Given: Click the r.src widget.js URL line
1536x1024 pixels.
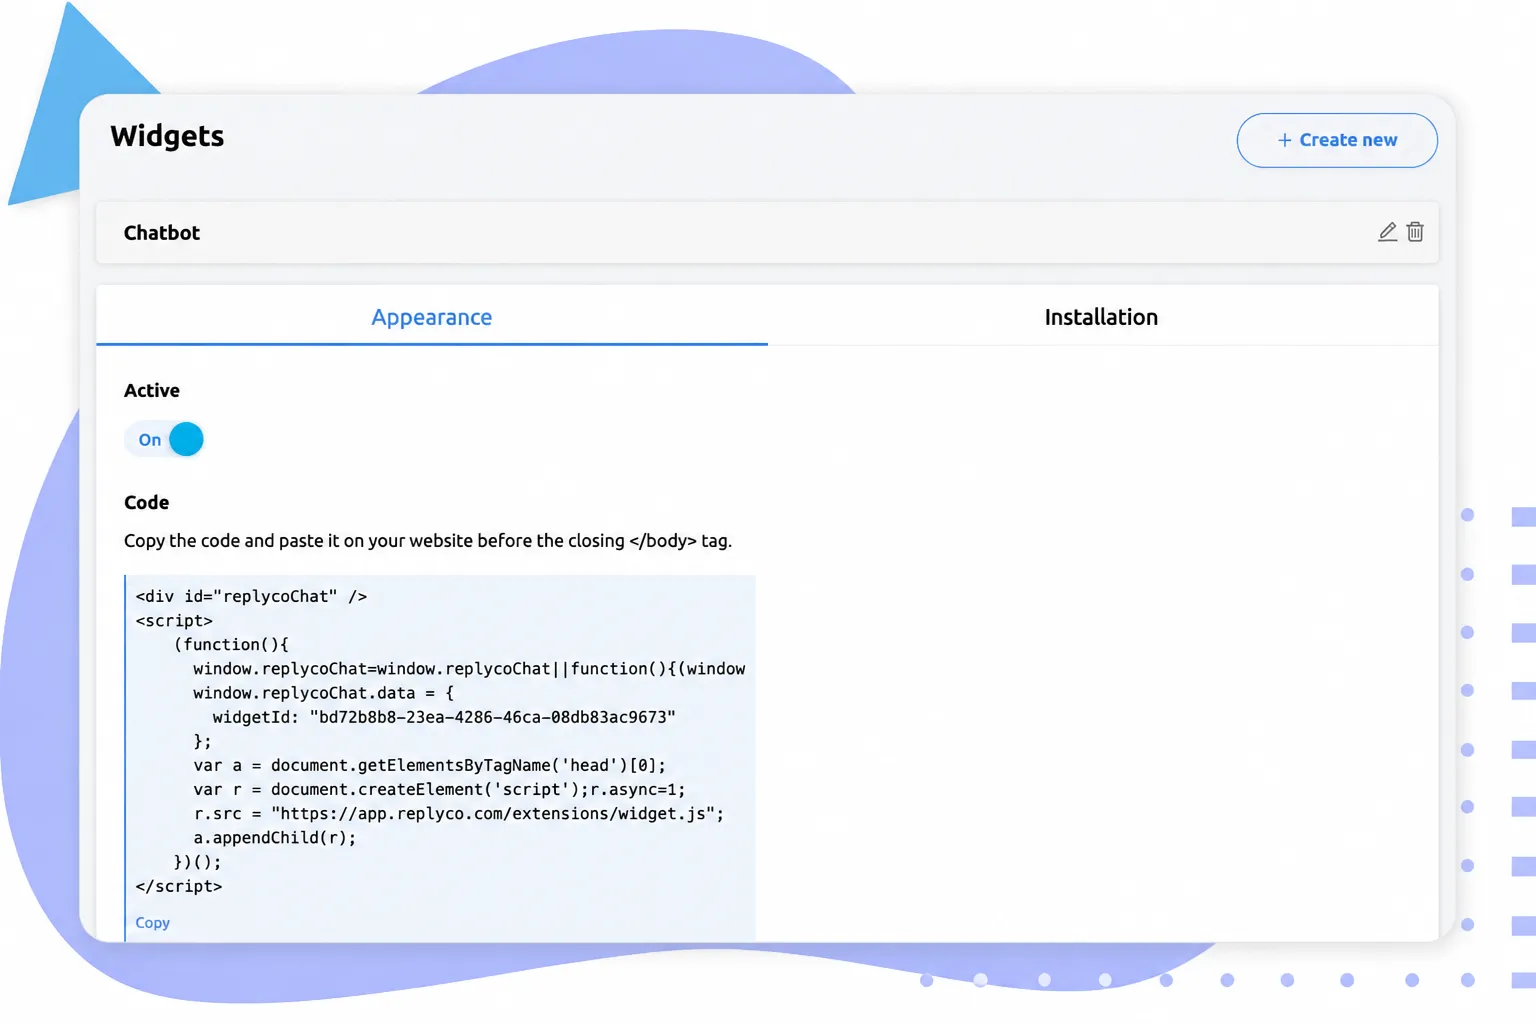Looking at the screenshot, I should point(459,814).
